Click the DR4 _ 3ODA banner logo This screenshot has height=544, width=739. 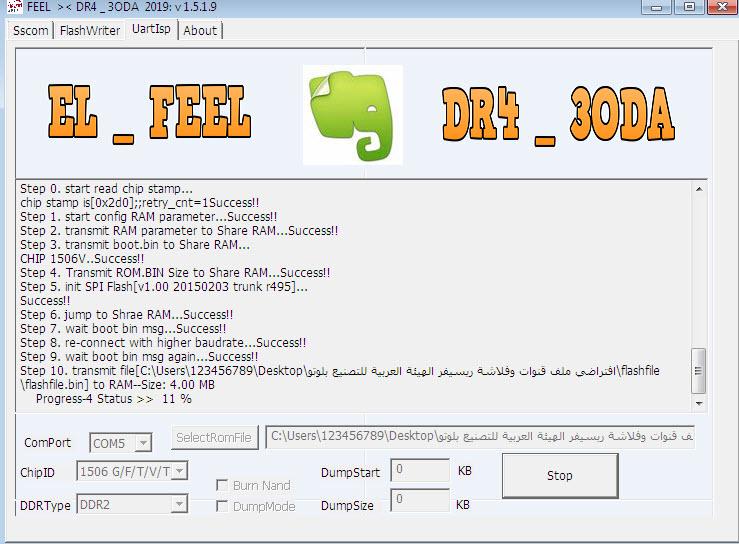click(558, 115)
